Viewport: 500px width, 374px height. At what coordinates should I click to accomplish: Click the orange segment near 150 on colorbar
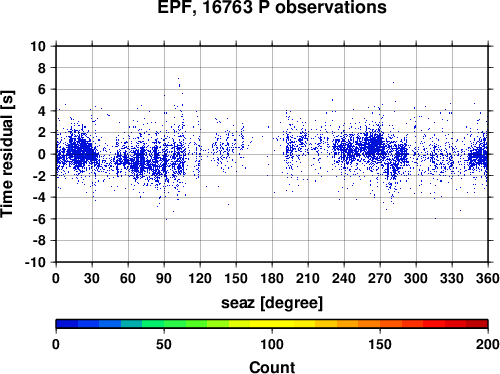pyautogui.click(x=380, y=324)
